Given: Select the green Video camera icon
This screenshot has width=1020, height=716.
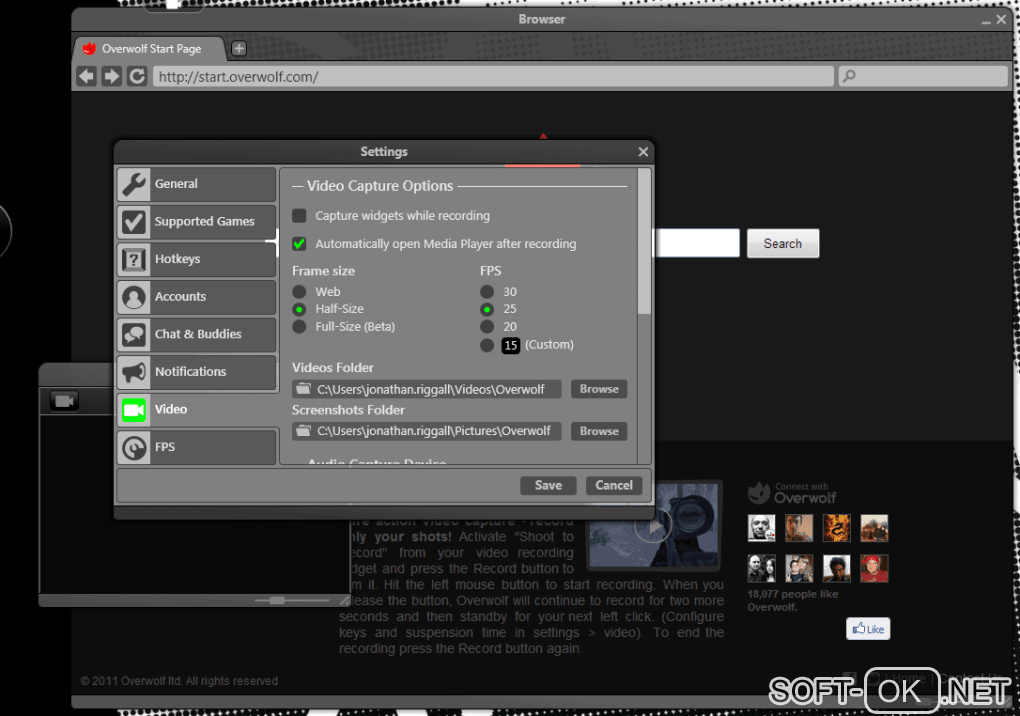Looking at the screenshot, I should [x=134, y=410].
